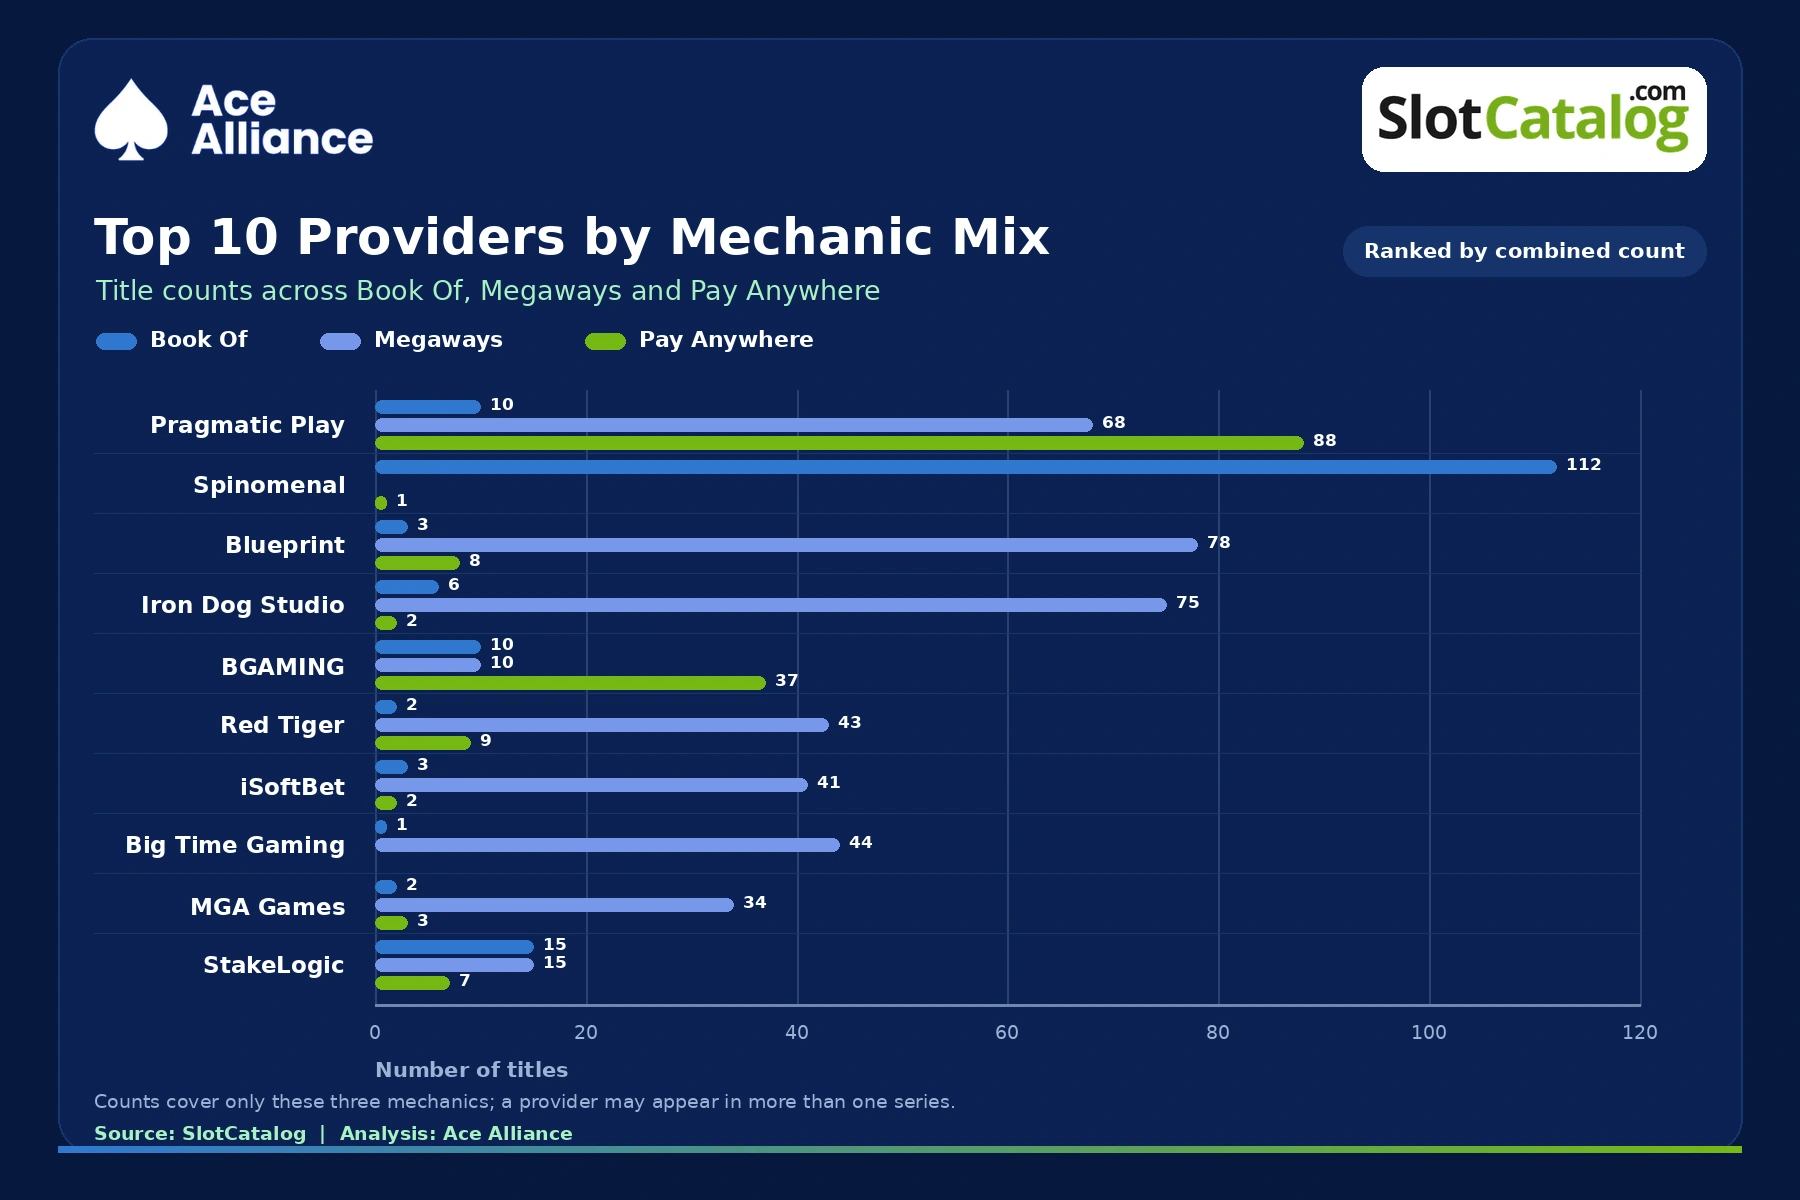Click the Megaways legend swatch
Image resolution: width=1800 pixels, height=1200 pixels.
[340, 341]
